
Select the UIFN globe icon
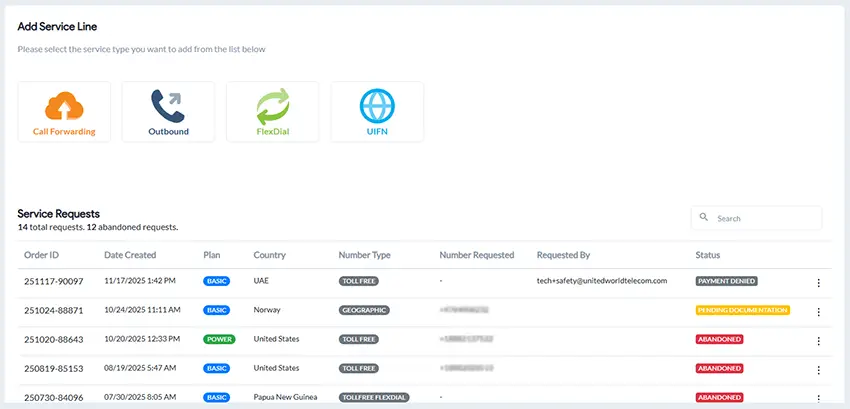coord(377,106)
